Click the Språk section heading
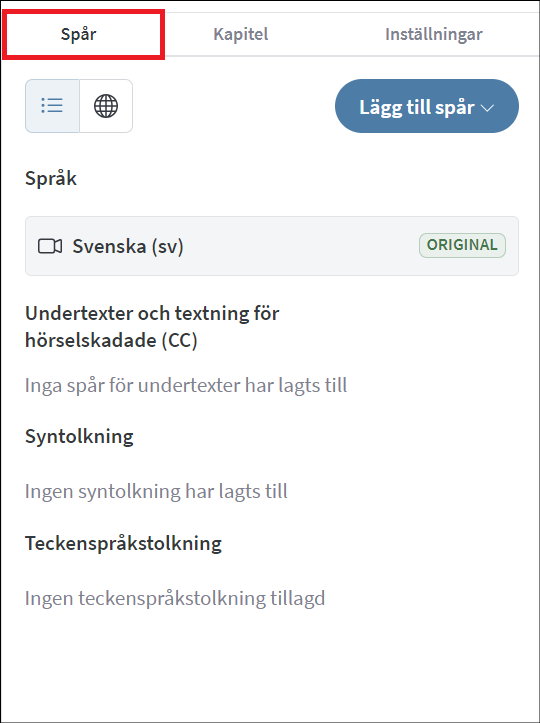Image resolution: width=540 pixels, height=723 pixels. point(51,178)
